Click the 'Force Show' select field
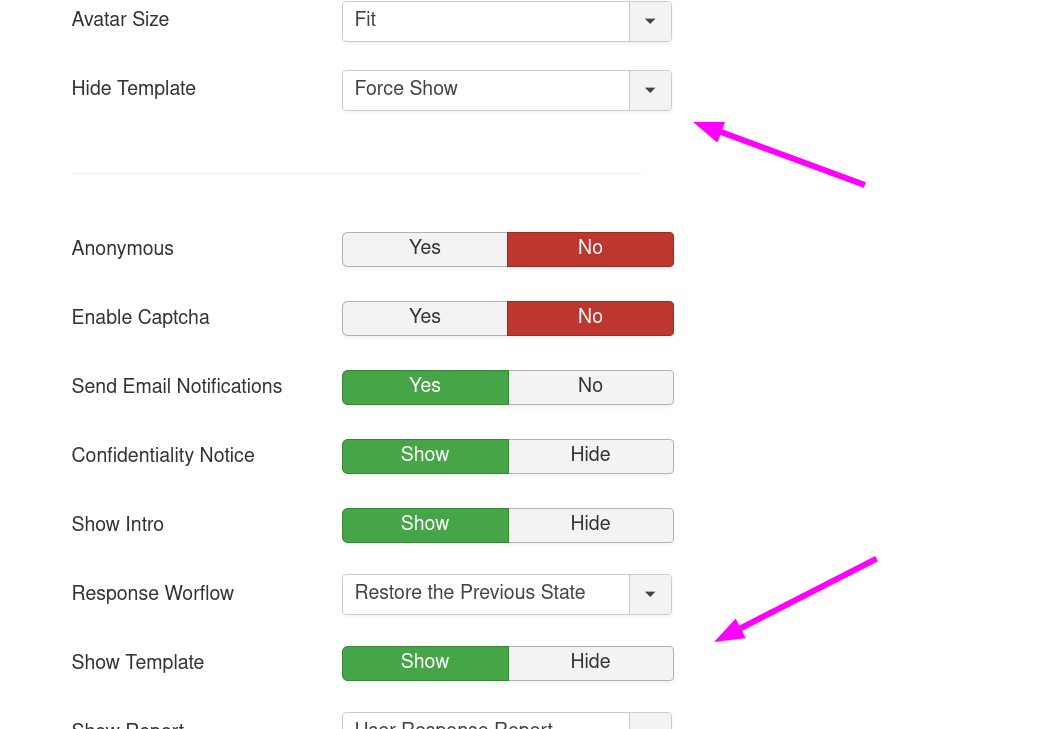Screen dimensions: 1046x729 [x=486, y=90]
